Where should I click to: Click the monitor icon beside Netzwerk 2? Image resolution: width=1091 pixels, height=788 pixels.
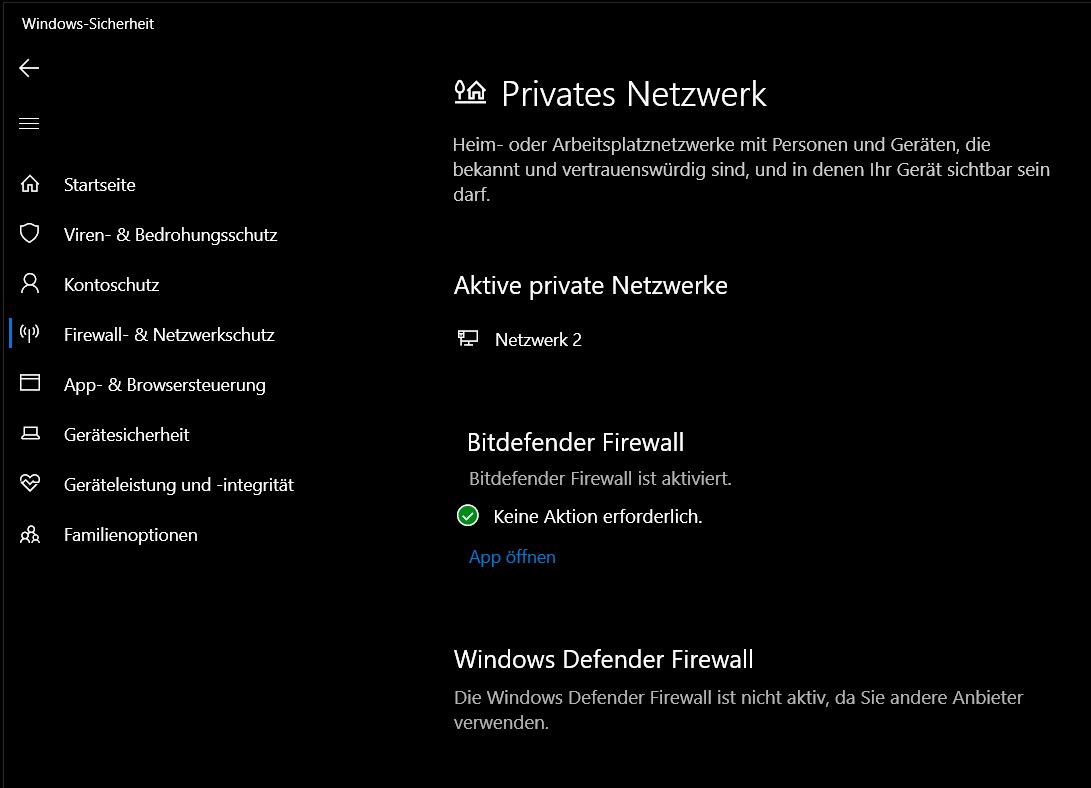467,339
